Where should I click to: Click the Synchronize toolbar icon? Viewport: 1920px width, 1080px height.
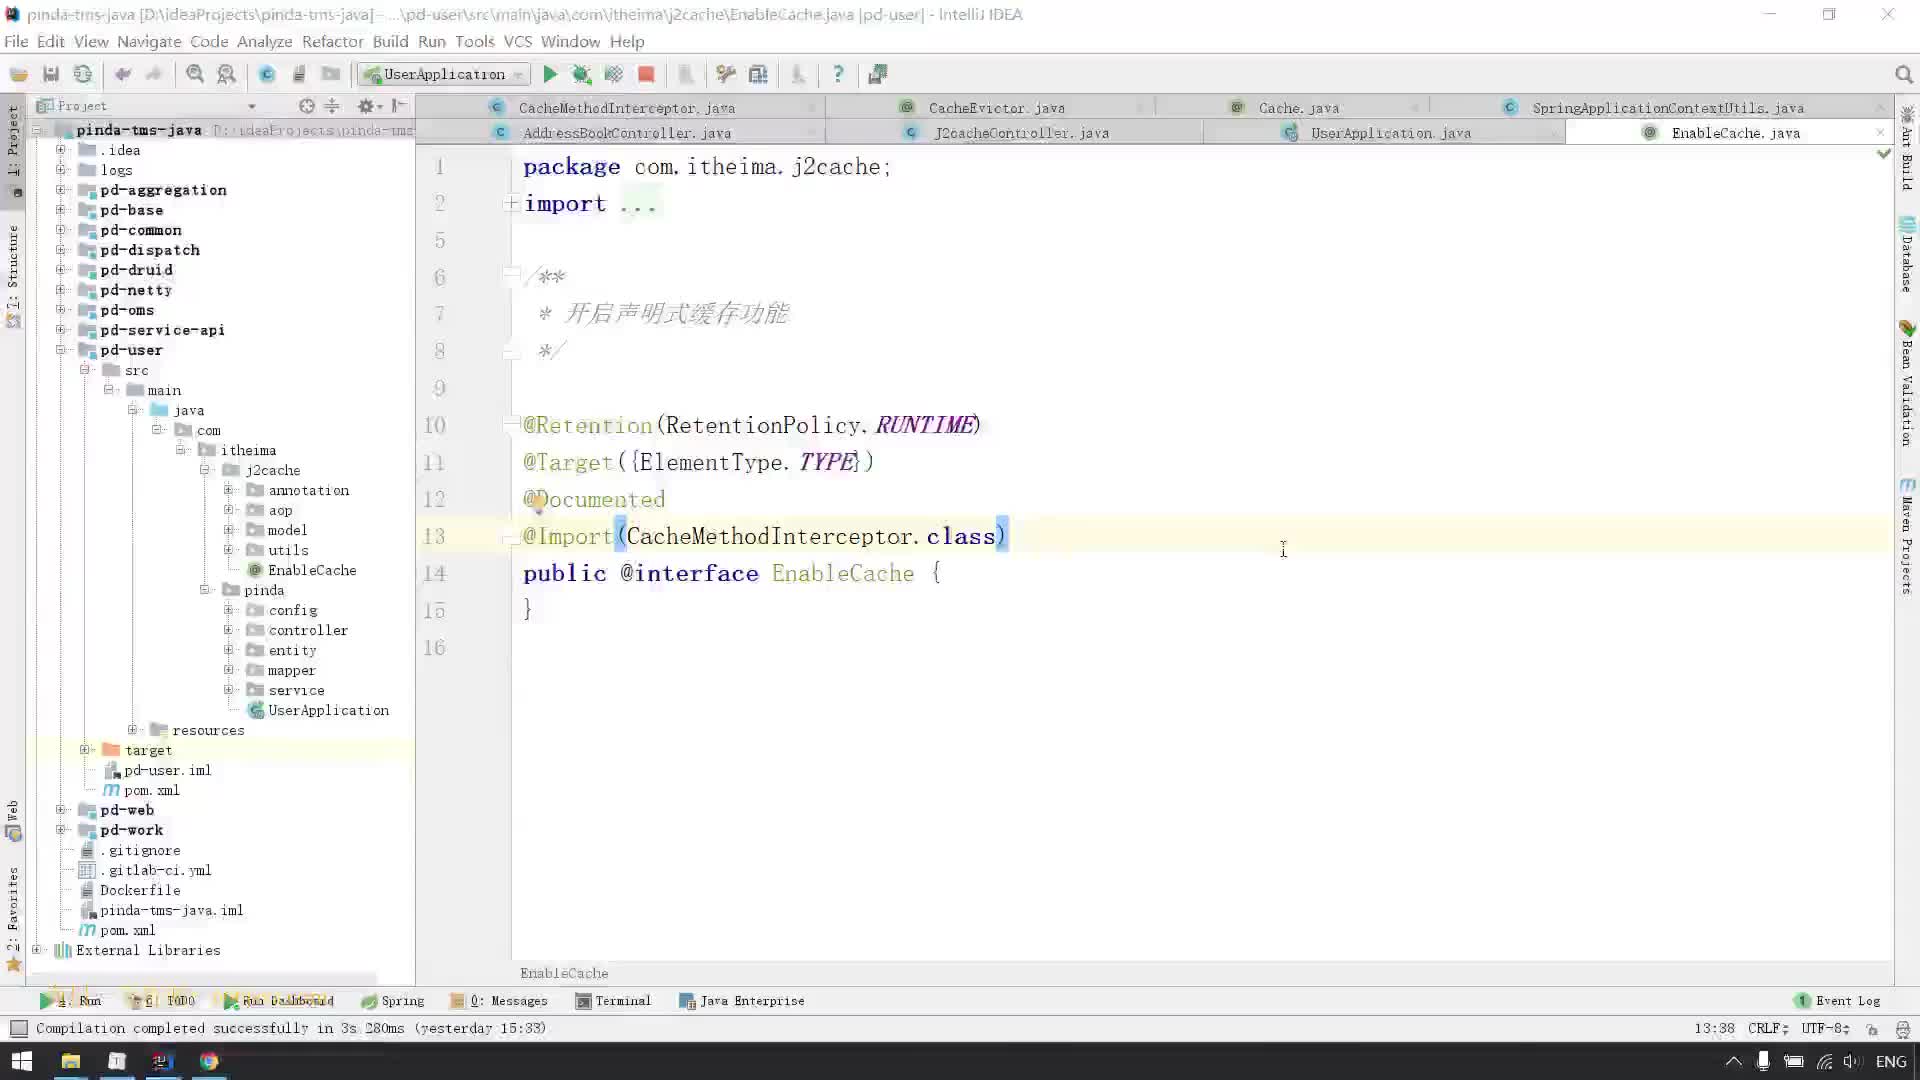click(83, 74)
